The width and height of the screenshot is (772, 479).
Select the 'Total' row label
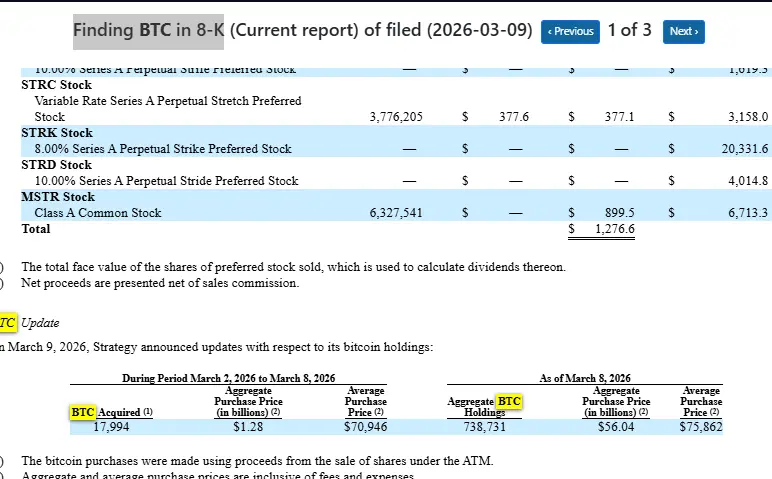point(36,229)
